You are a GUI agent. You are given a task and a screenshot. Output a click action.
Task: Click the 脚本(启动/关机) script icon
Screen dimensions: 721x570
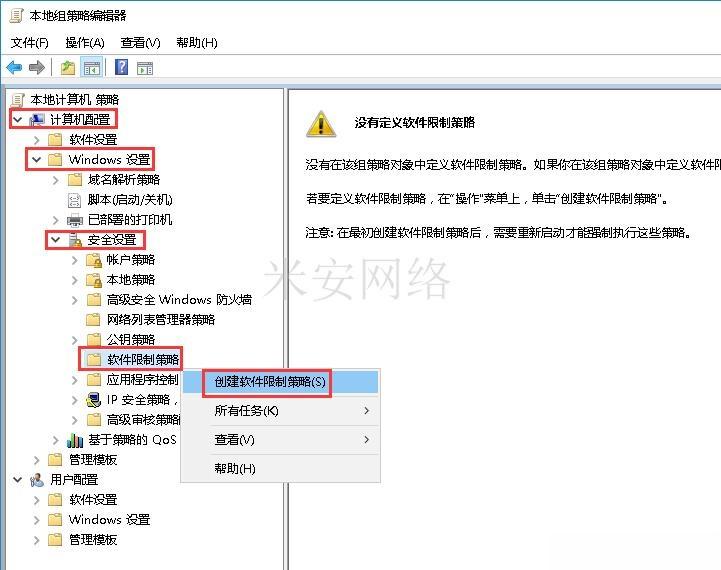click(74, 200)
